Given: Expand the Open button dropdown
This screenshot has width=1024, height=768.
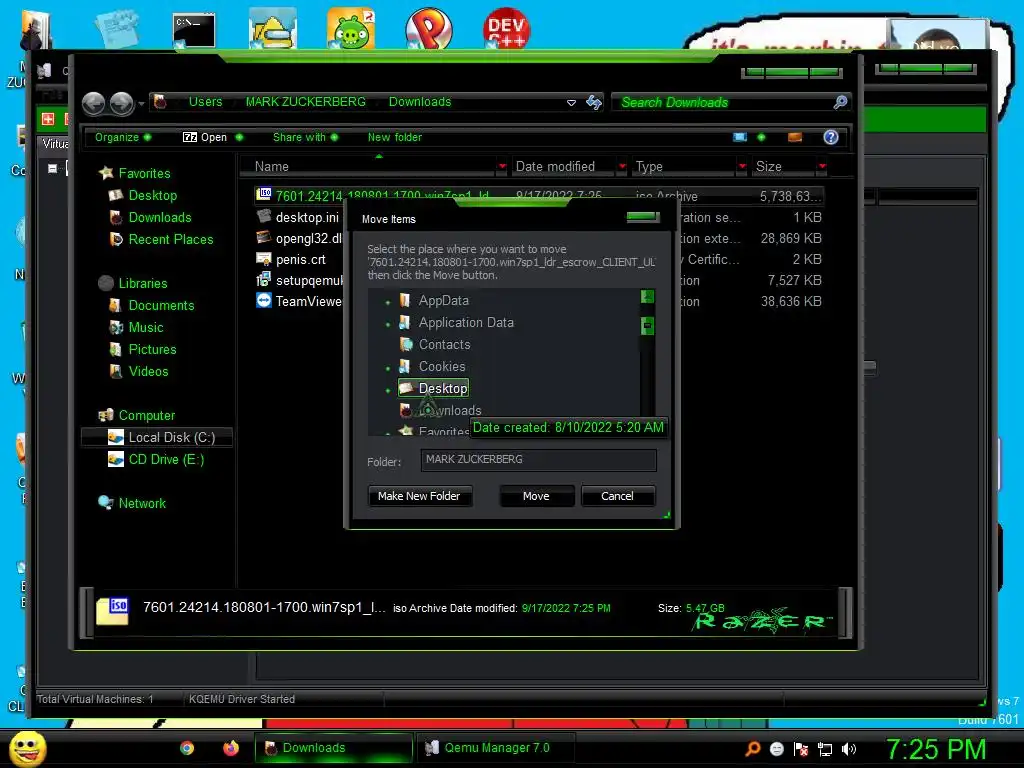Looking at the screenshot, I should [239, 137].
